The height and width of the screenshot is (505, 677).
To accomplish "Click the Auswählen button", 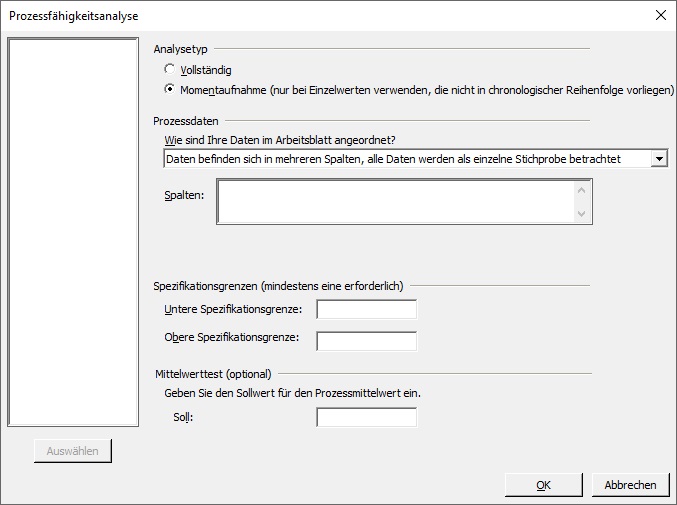I will click(x=73, y=451).
